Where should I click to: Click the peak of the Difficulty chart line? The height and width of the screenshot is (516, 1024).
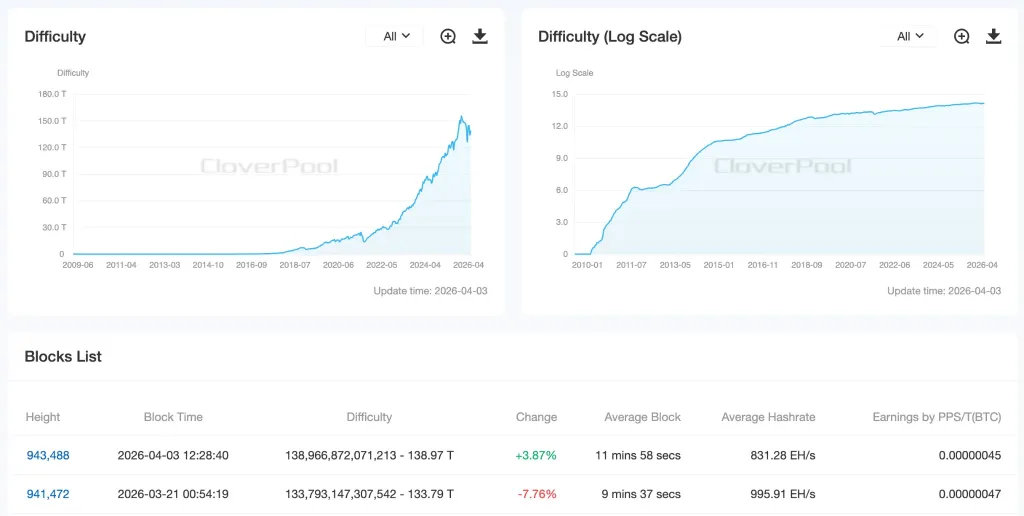461,117
